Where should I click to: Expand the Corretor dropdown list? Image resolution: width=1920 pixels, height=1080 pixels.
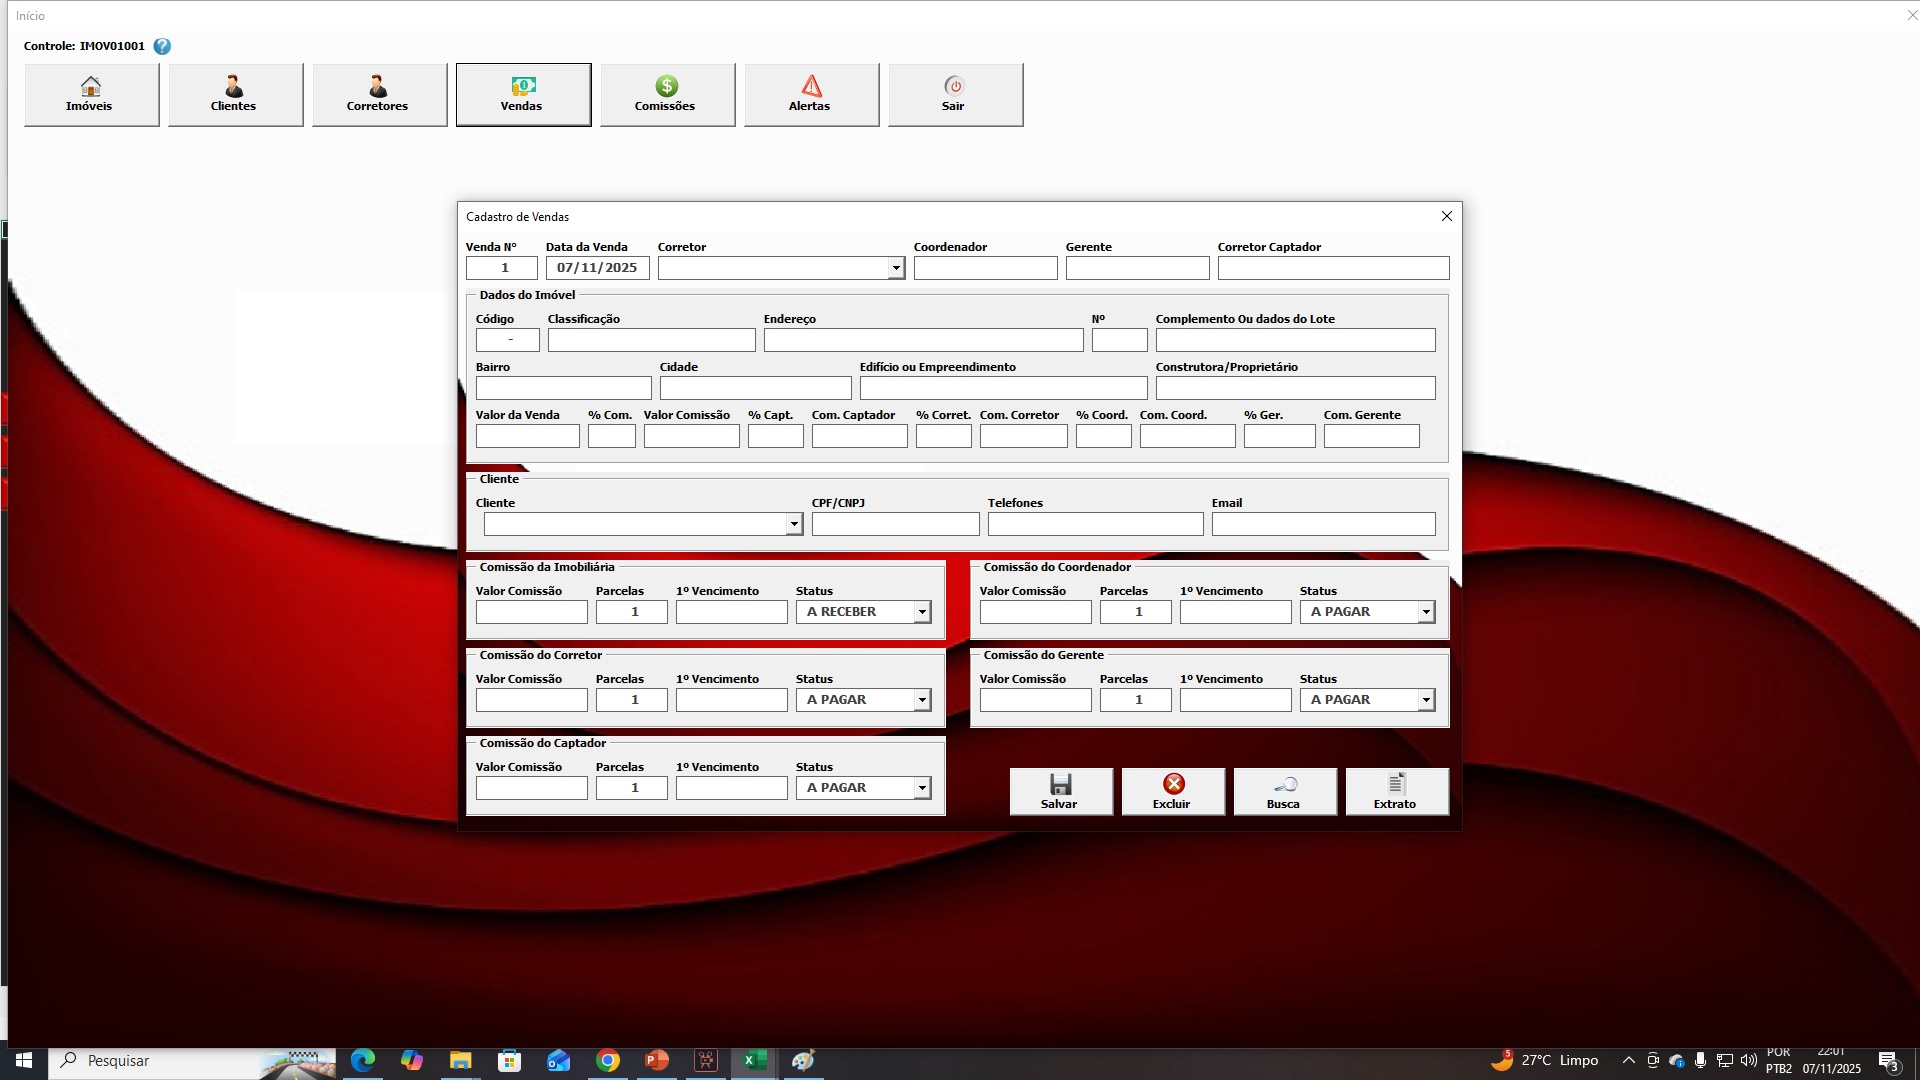pyautogui.click(x=895, y=268)
